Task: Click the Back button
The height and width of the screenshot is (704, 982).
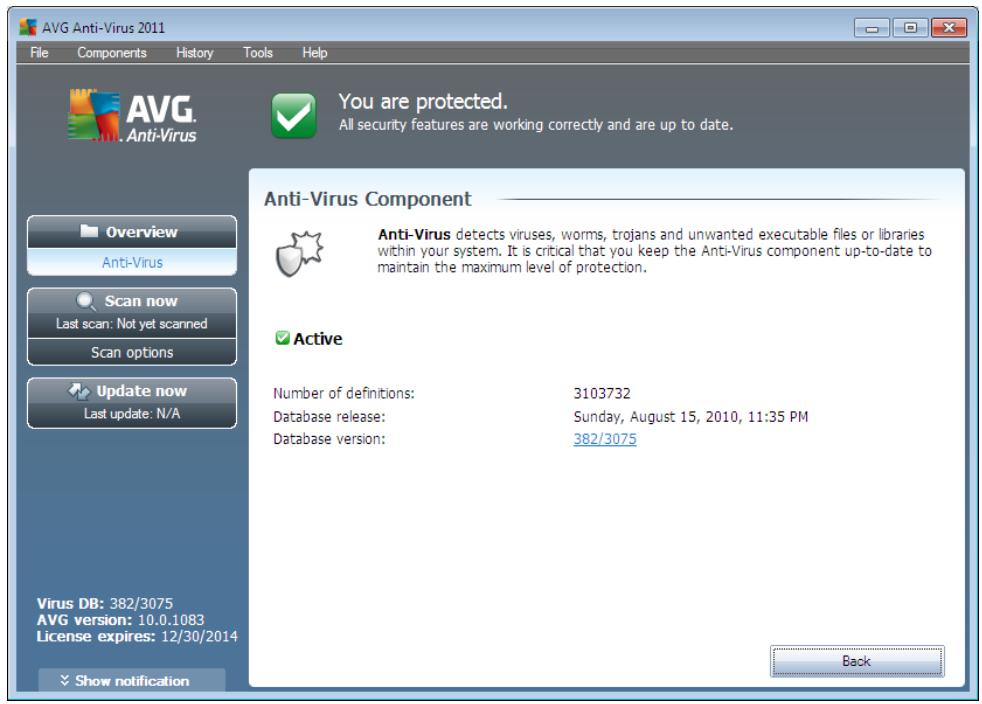Action: (857, 661)
